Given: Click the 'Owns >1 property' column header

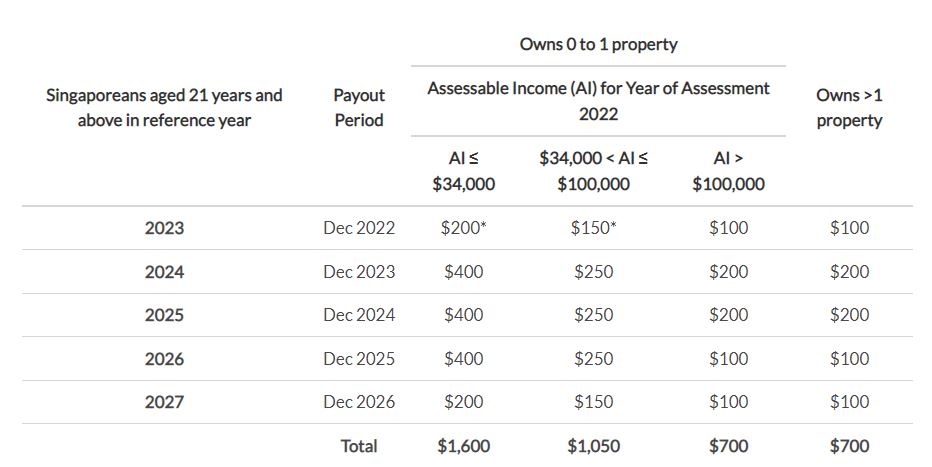Looking at the screenshot, I should 849,108.
